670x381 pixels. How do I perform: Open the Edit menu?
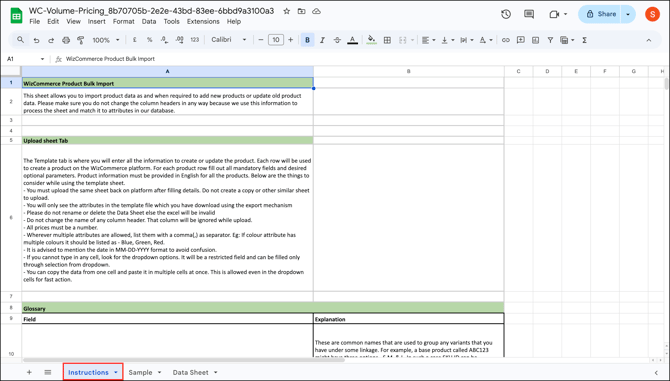[x=53, y=21]
